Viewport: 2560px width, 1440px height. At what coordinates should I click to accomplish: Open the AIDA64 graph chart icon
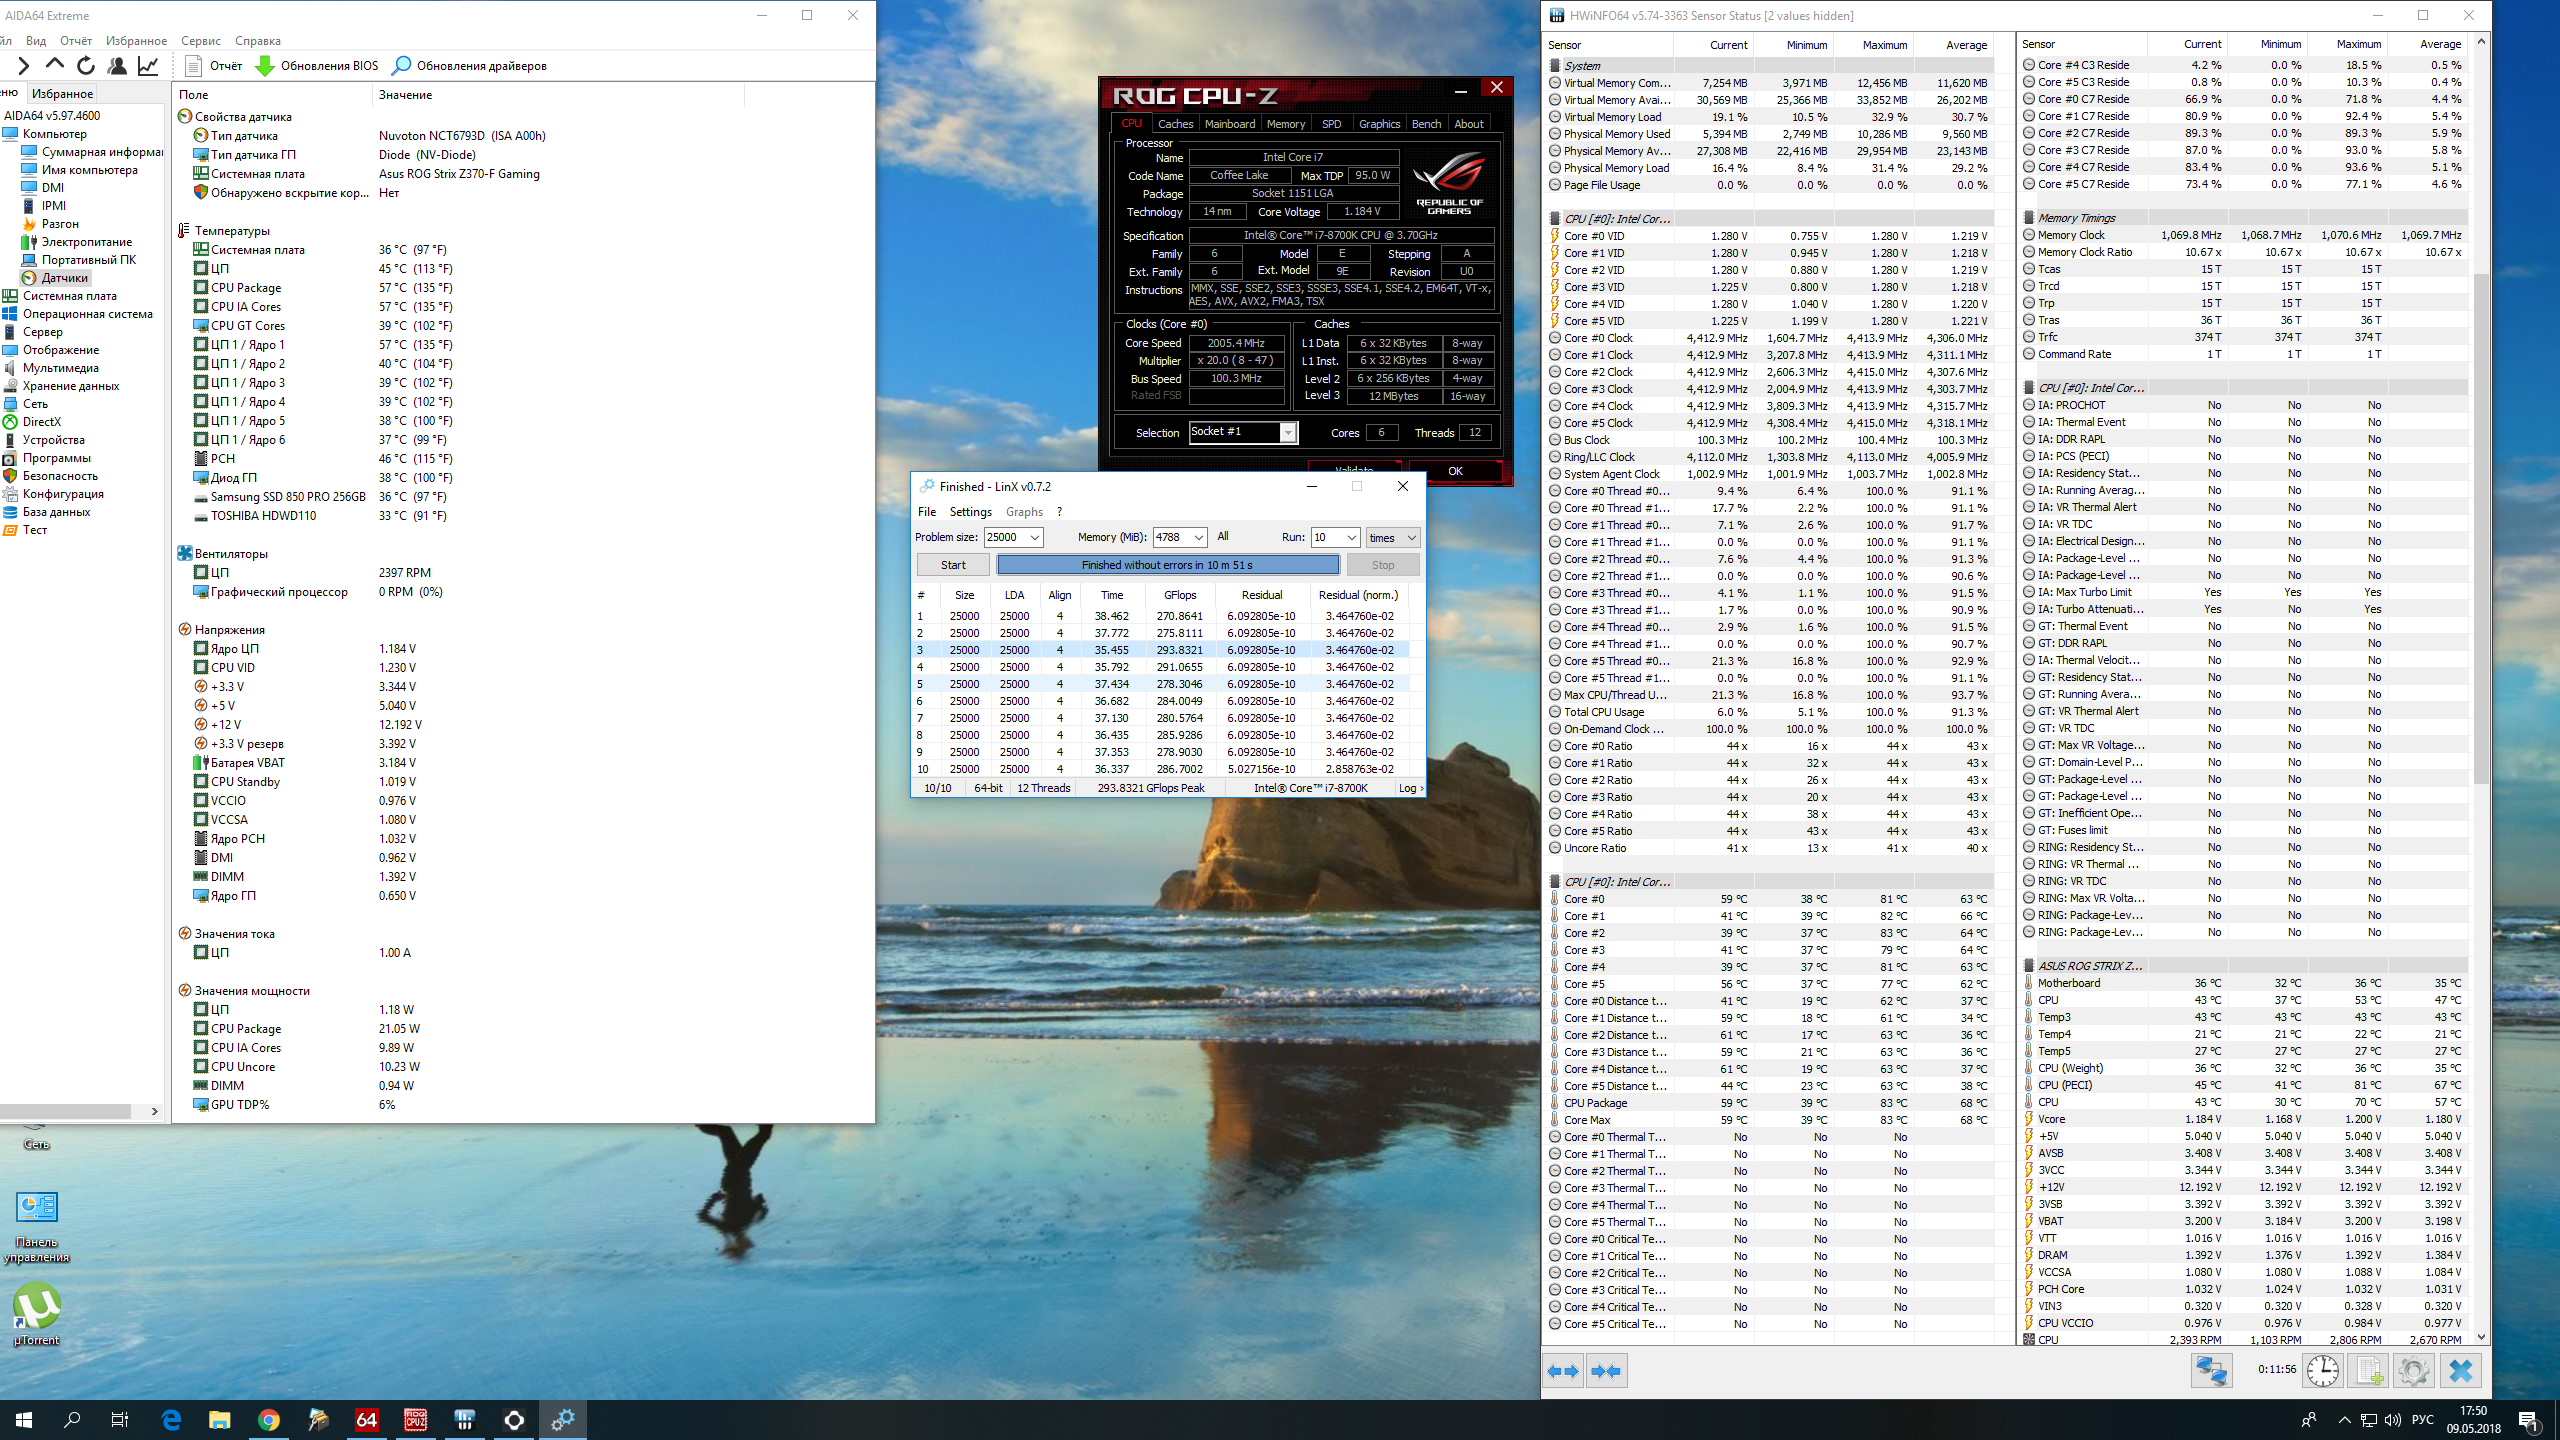pyautogui.click(x=148, y=66)
